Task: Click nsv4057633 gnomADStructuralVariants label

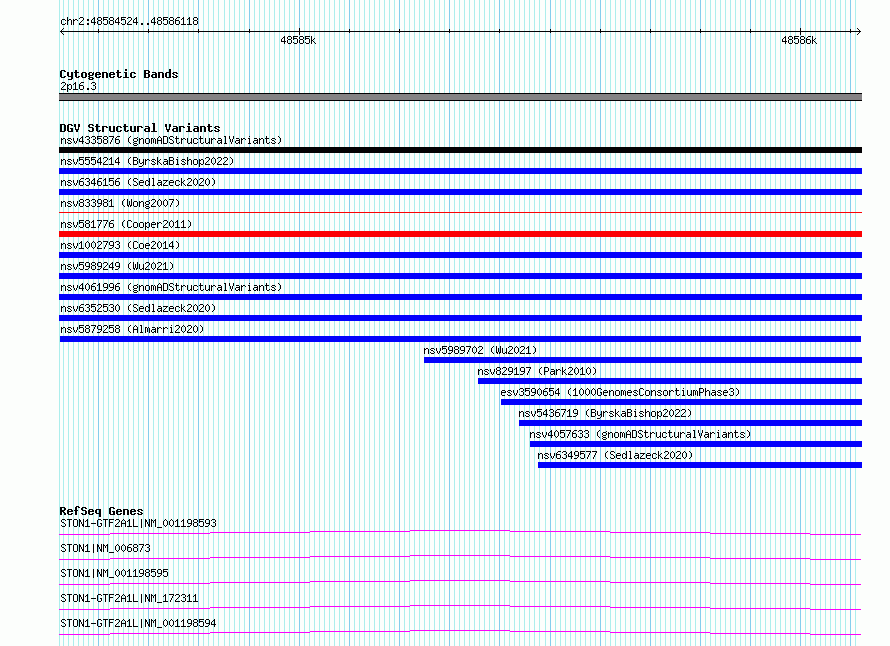Action: [x=640, y=434]
